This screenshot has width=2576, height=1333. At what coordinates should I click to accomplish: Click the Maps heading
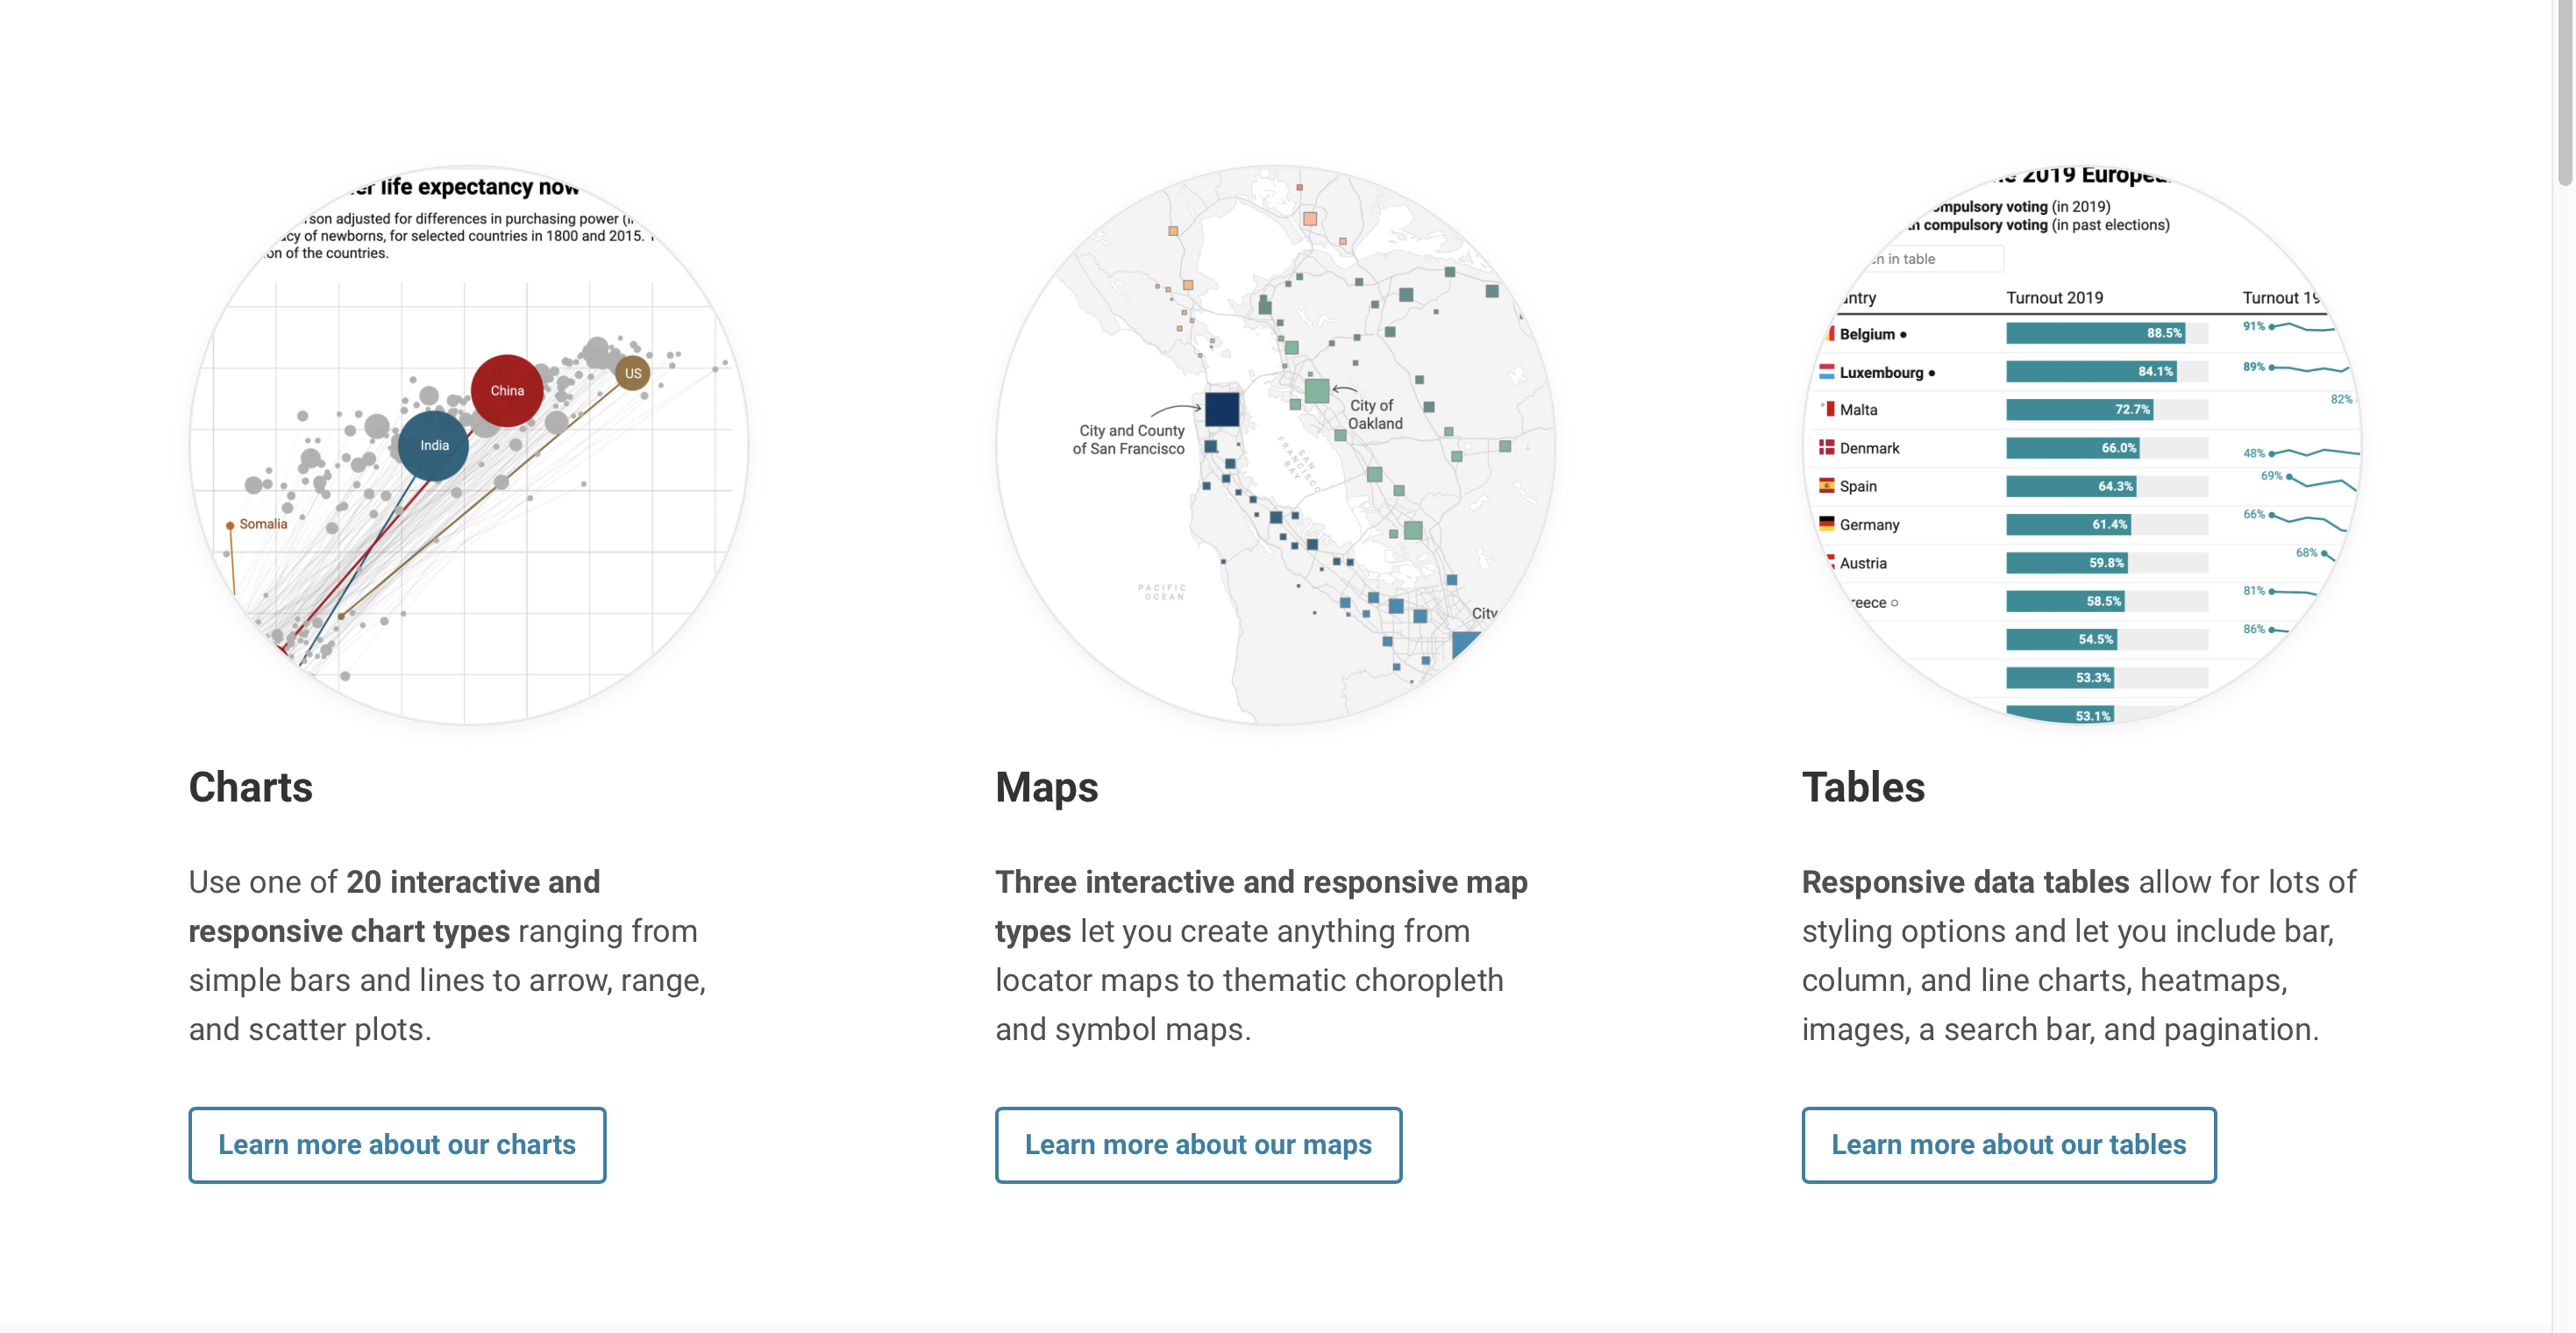tap(1046, 787)
